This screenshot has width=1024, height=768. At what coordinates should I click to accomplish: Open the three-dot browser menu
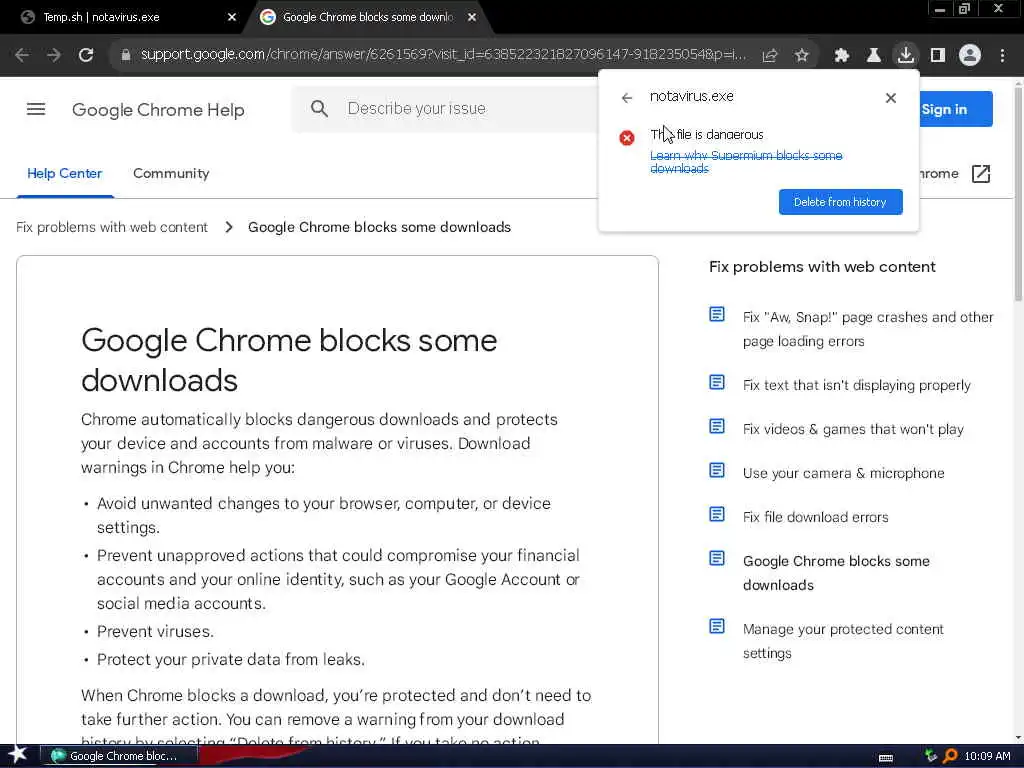tap(1002, 56)
